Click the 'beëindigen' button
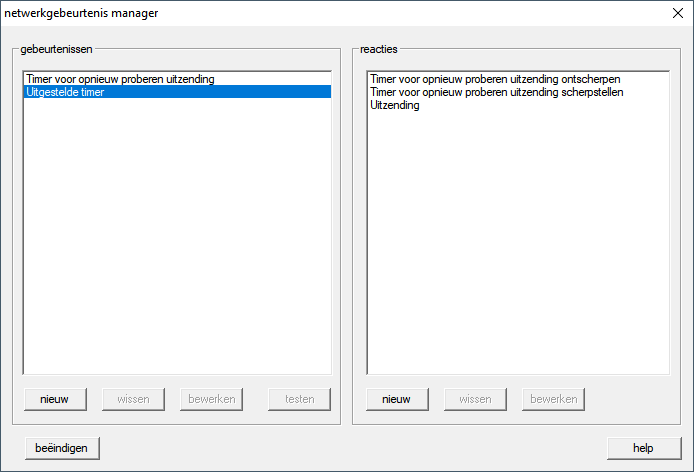Image resolution: width=694 pixels, height=472 pixels. click(x=63, y=448)
